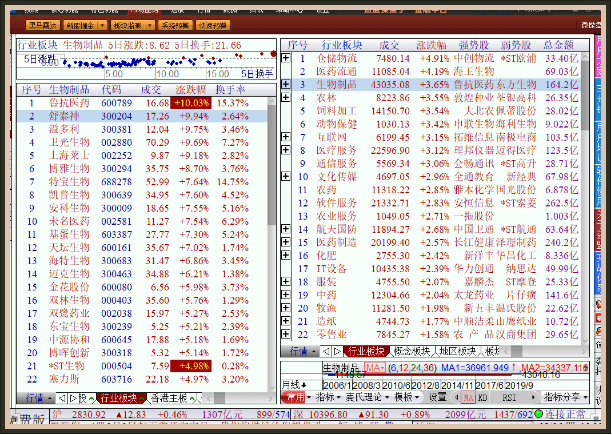The width and height of the screenshot is (612, 435).
Task: Select stock row 特宝生物 688278
Action: pyautogui.click(x=142, y=182)
